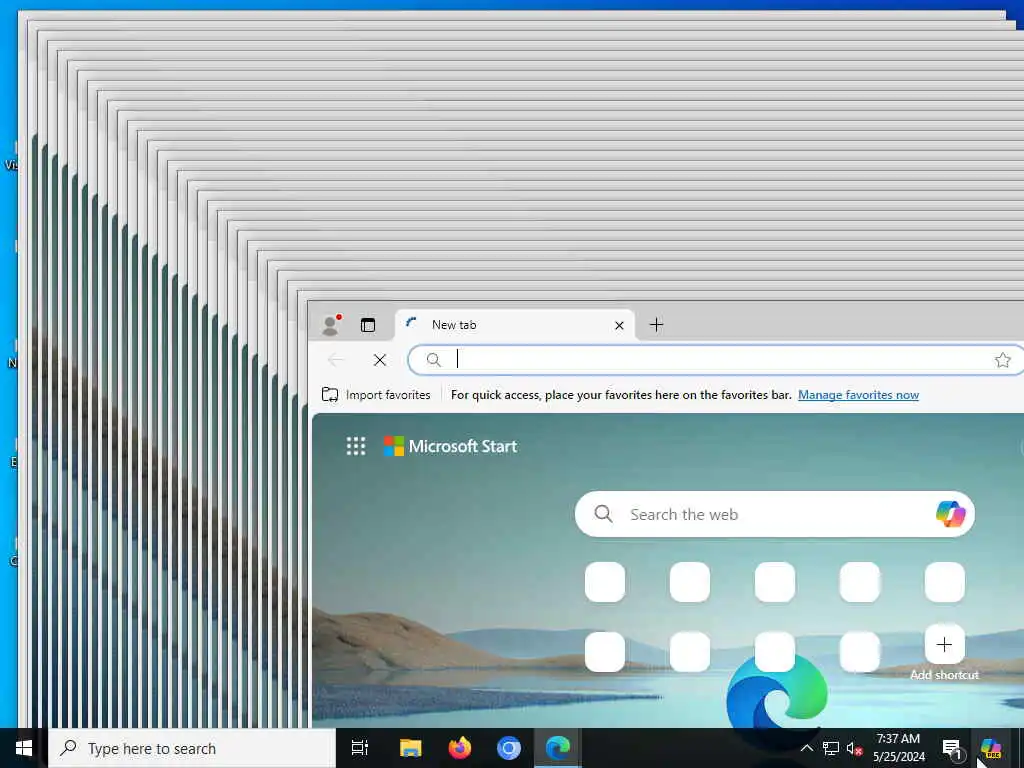Viewport: 1024px width, 768px height.
Task: Click the Copilot preview taskbar icon
Action: [991, 748]
